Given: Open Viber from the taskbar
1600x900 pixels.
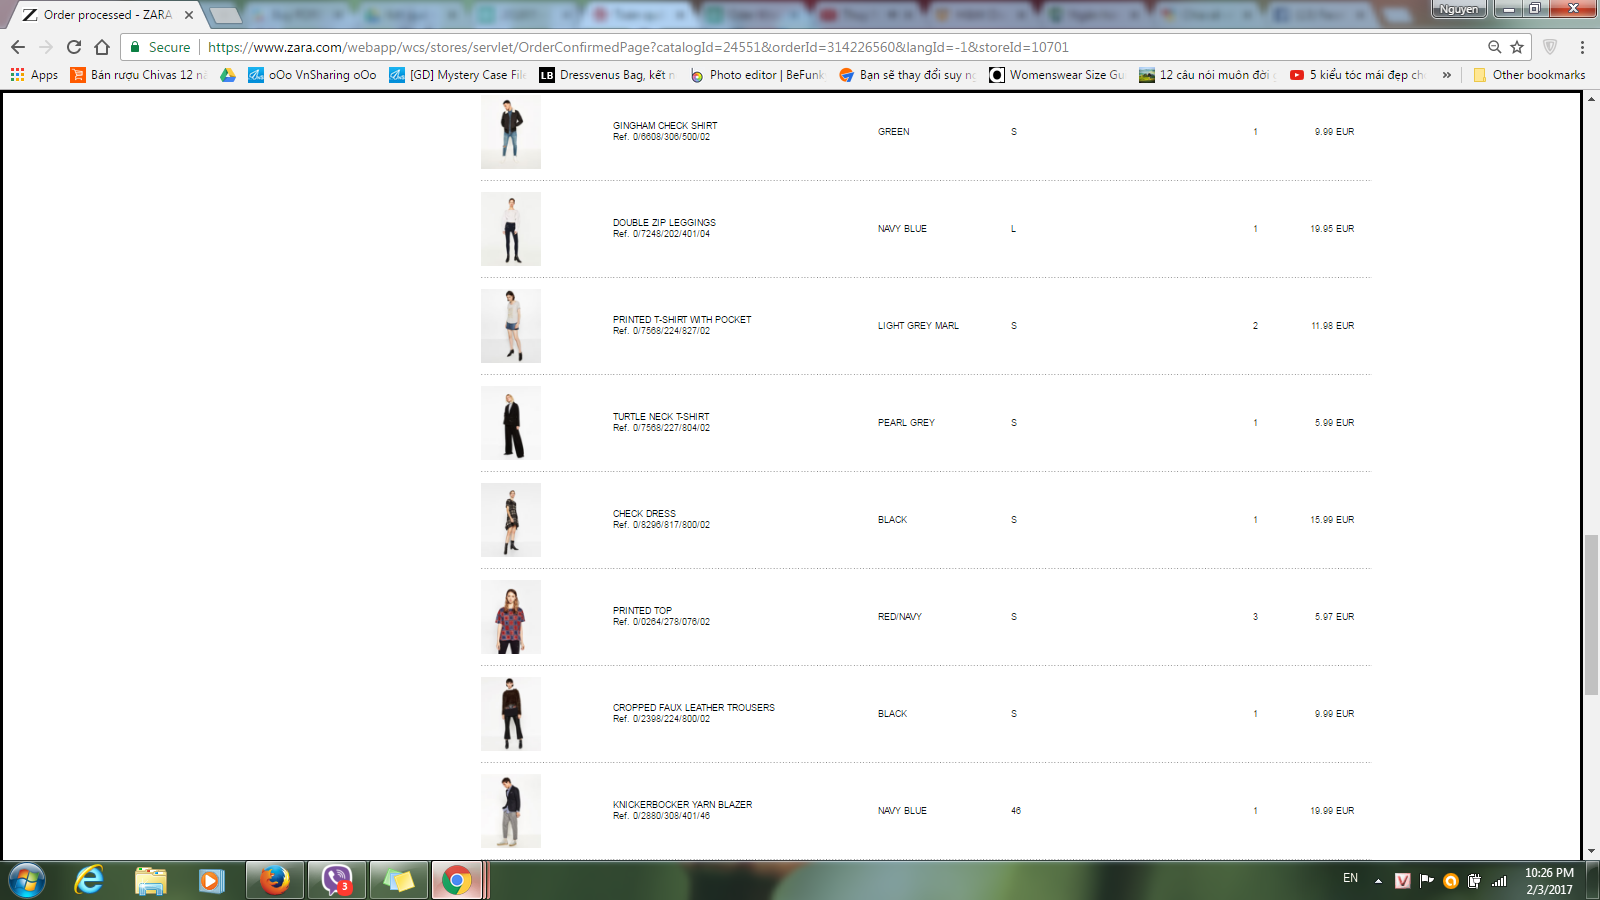Looking at the screenshot, I should [337, 880].
